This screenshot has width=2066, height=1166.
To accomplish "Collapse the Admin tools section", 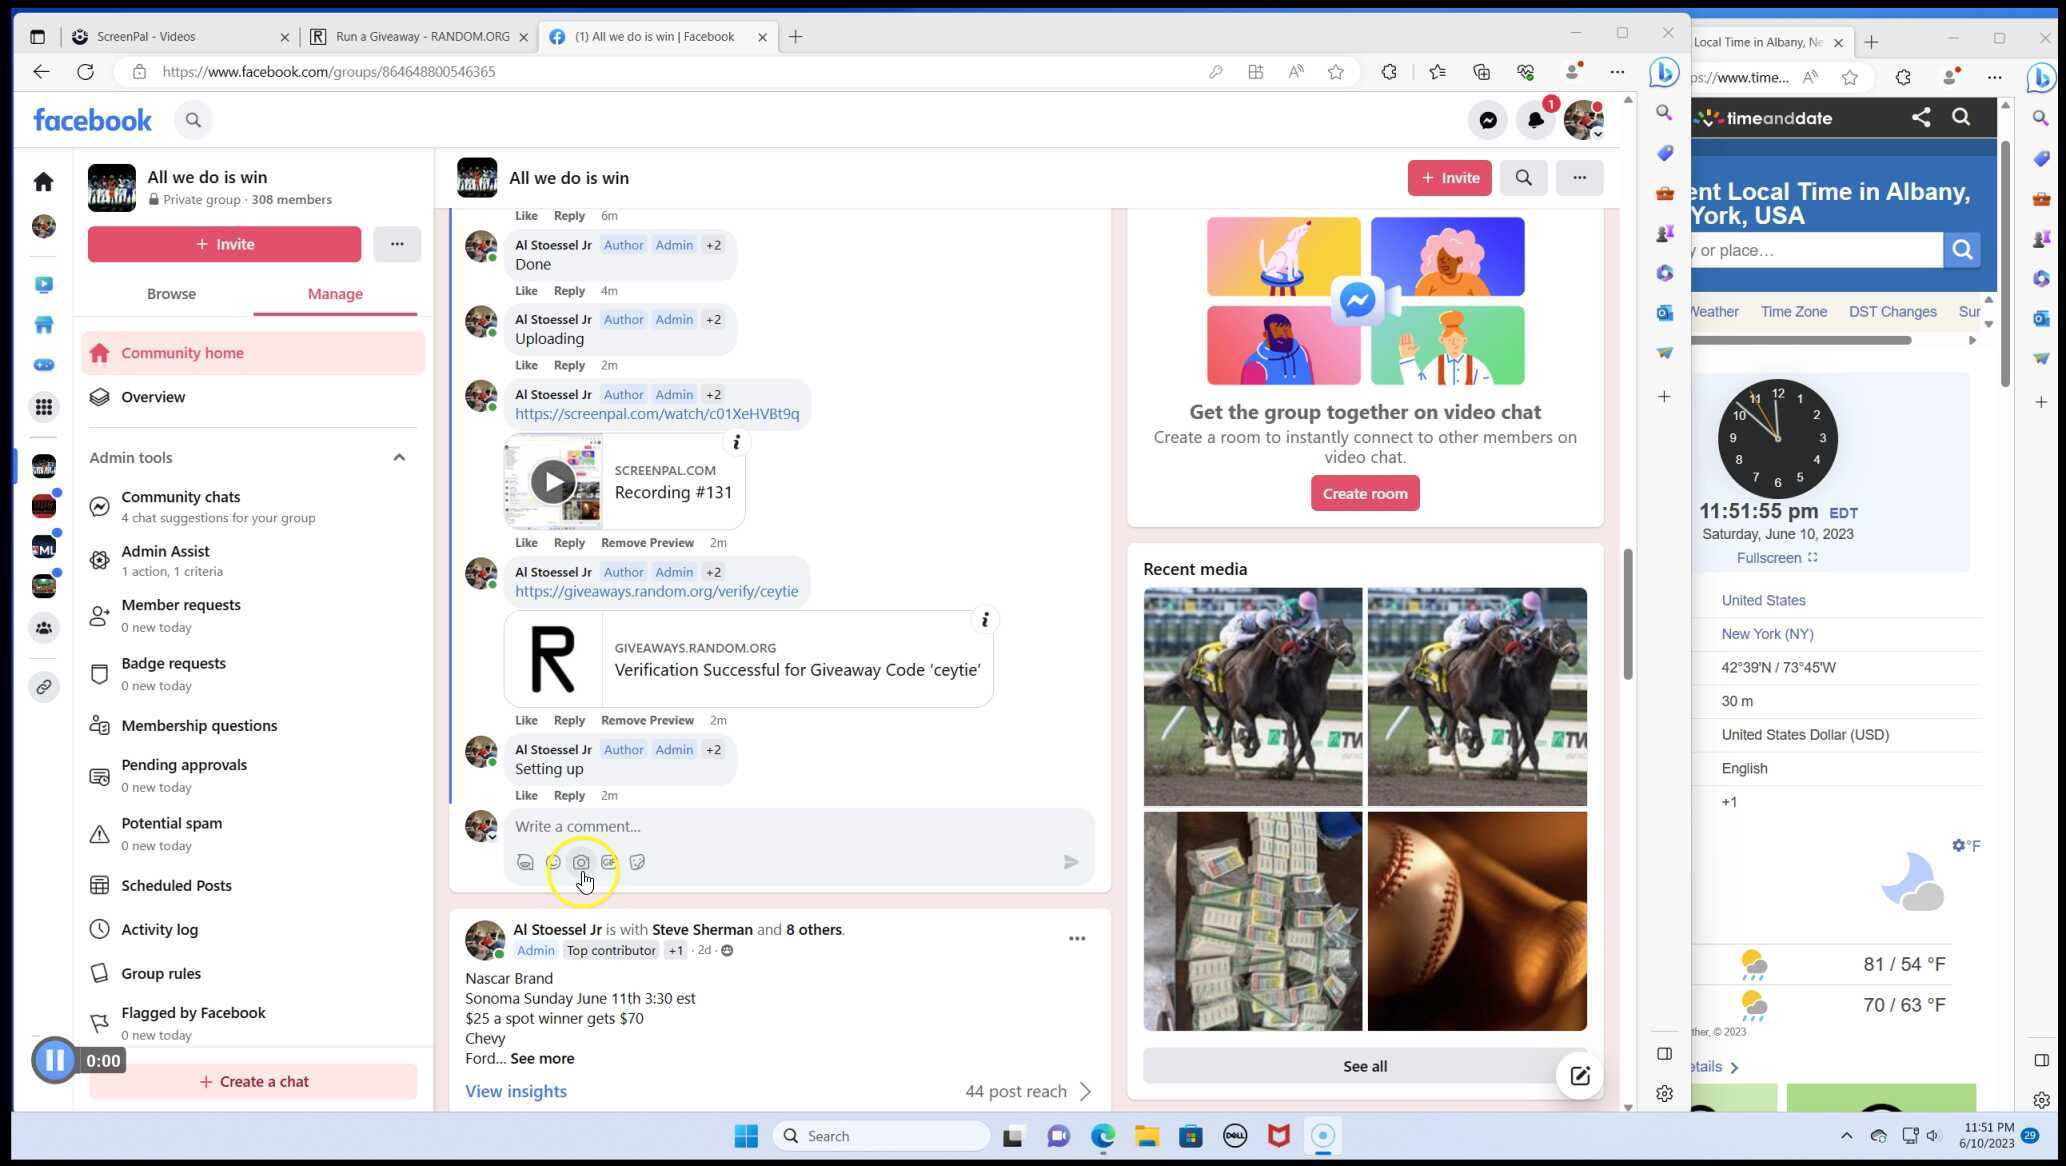I will 399,458.
